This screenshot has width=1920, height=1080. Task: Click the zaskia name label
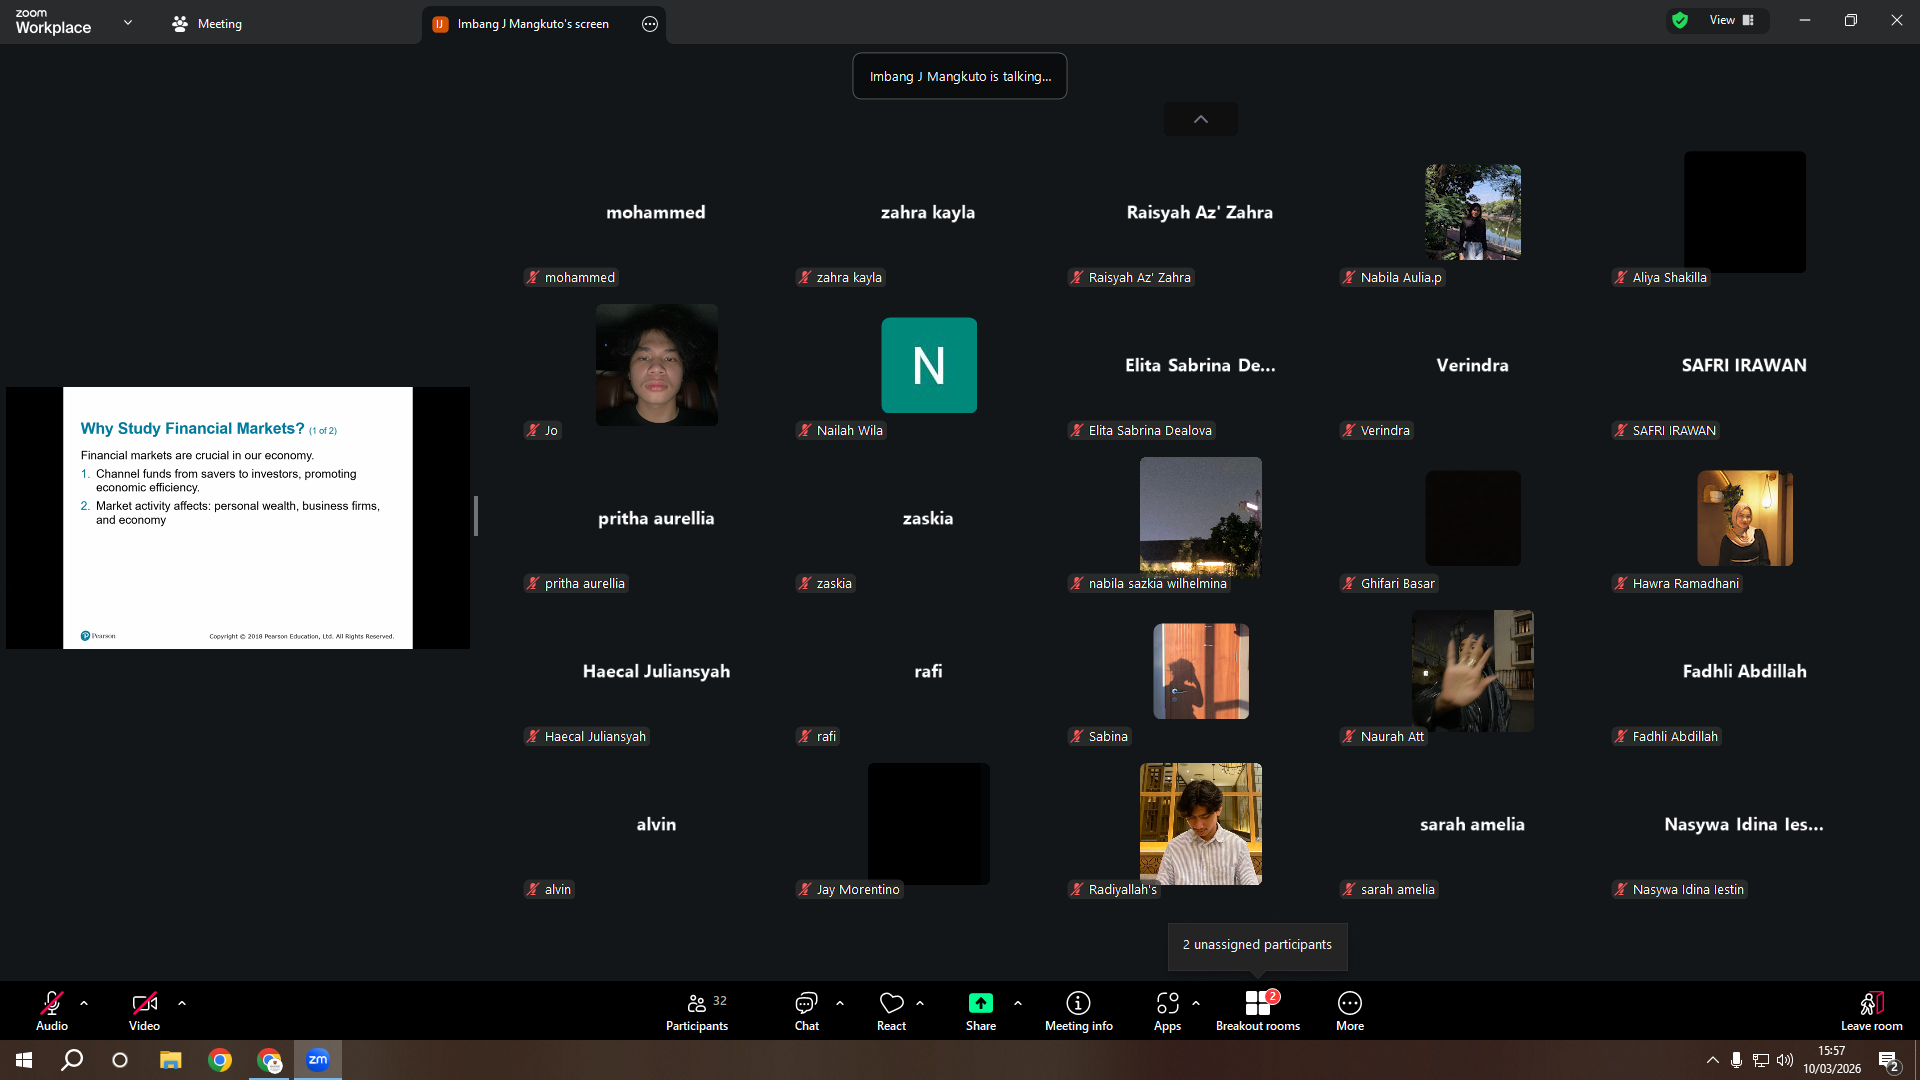click(x=826, y=583)
